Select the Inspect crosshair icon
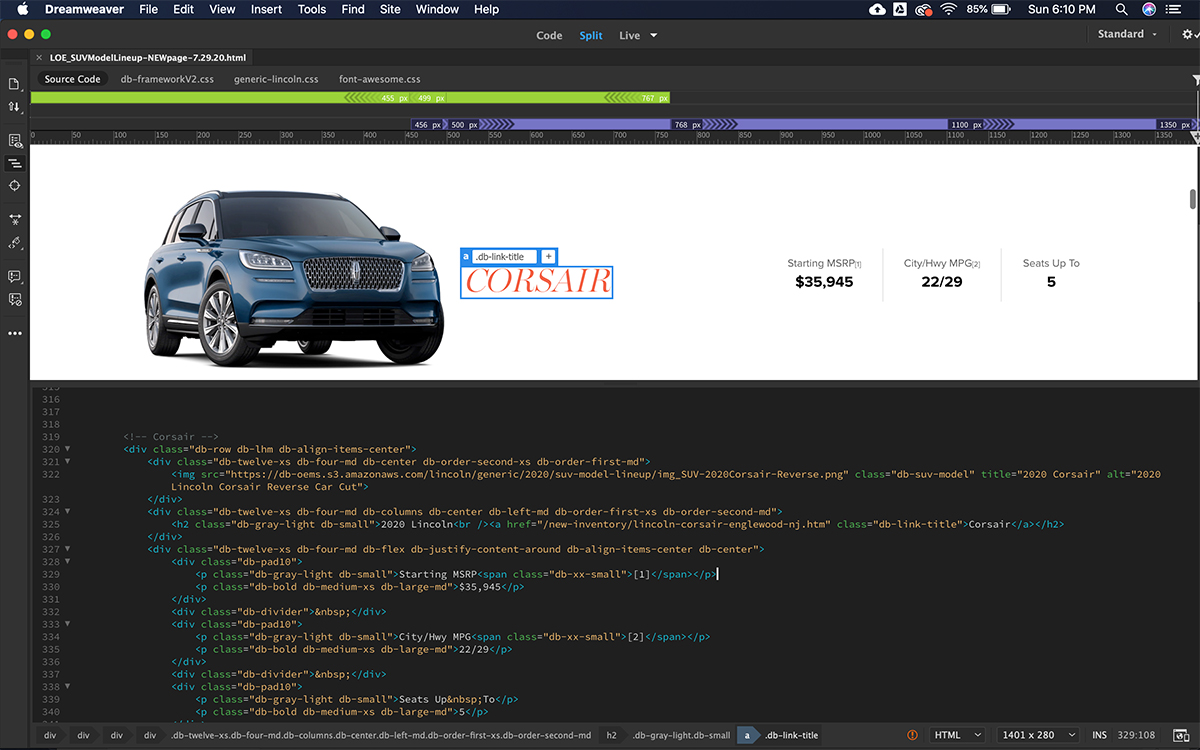Screen dimensions: 1200x750 click(14, 186)
